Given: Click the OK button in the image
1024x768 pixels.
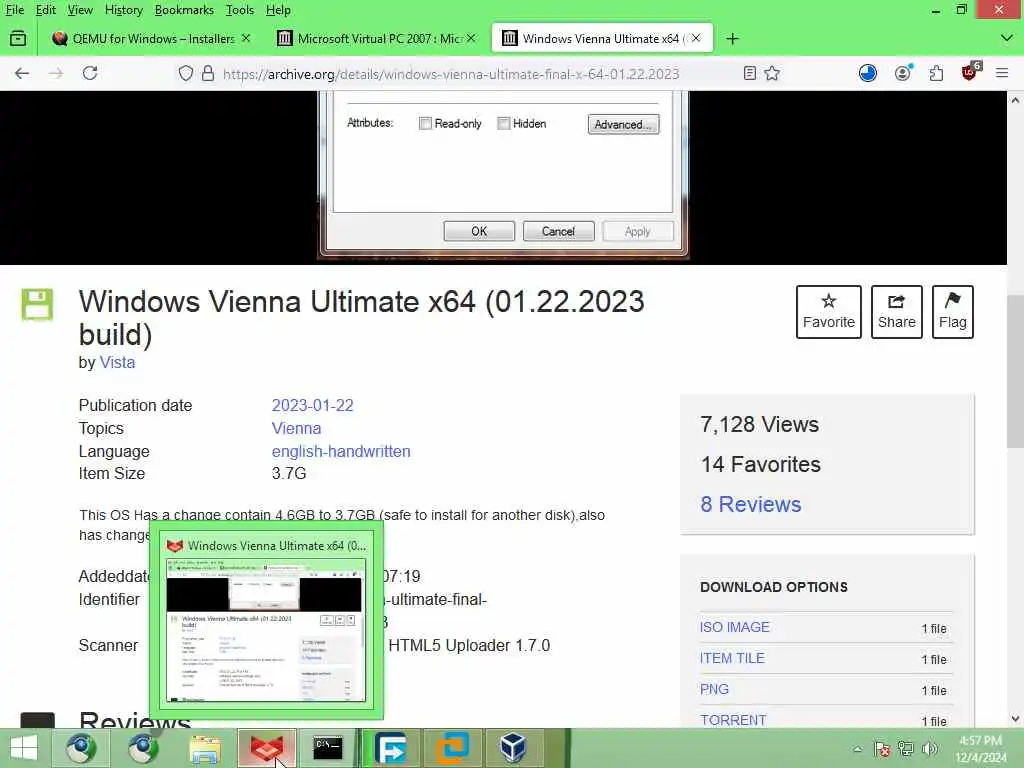Looking at the screenshot, I should tap(479, 231).
